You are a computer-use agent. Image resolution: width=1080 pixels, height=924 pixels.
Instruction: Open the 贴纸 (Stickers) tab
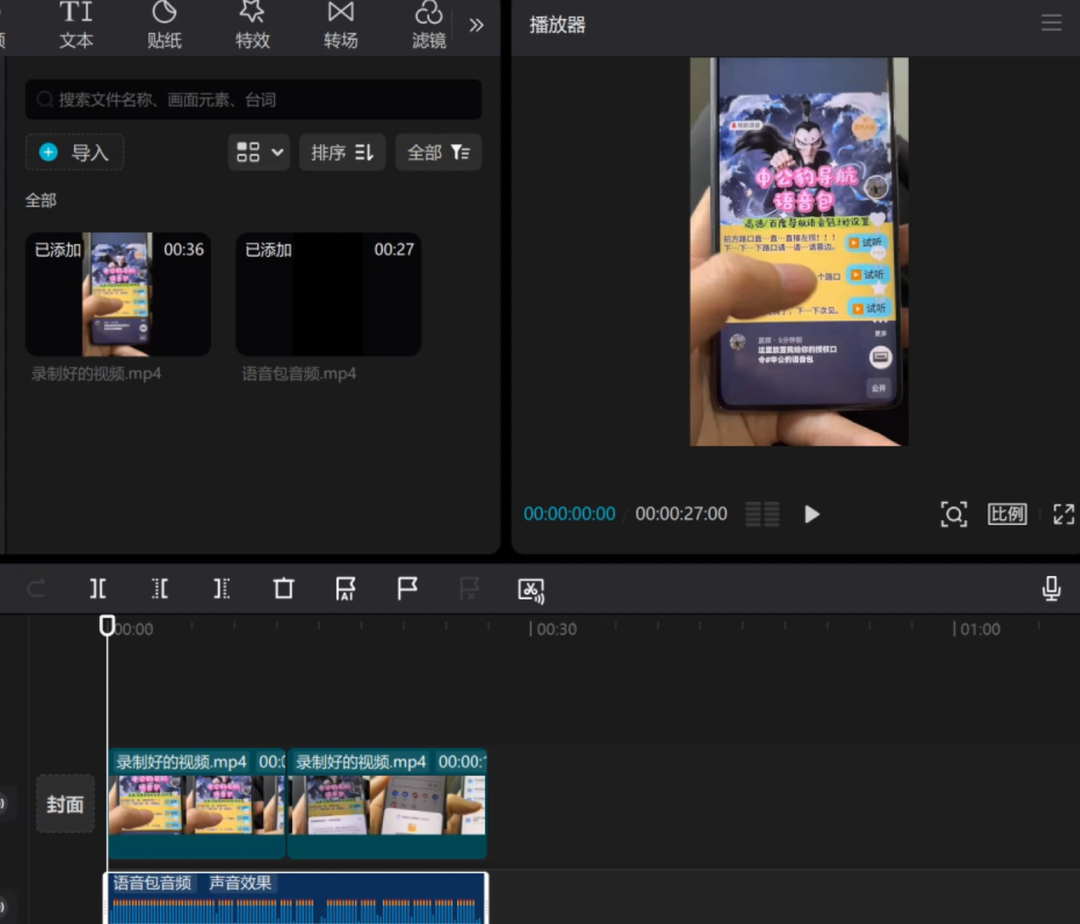164,25
